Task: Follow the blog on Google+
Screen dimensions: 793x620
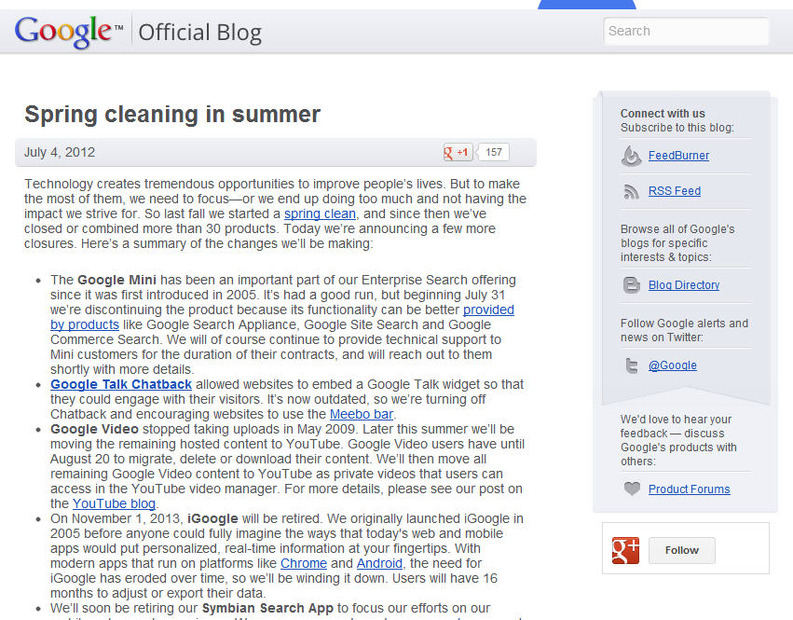Action: click(x=682, y=550)
